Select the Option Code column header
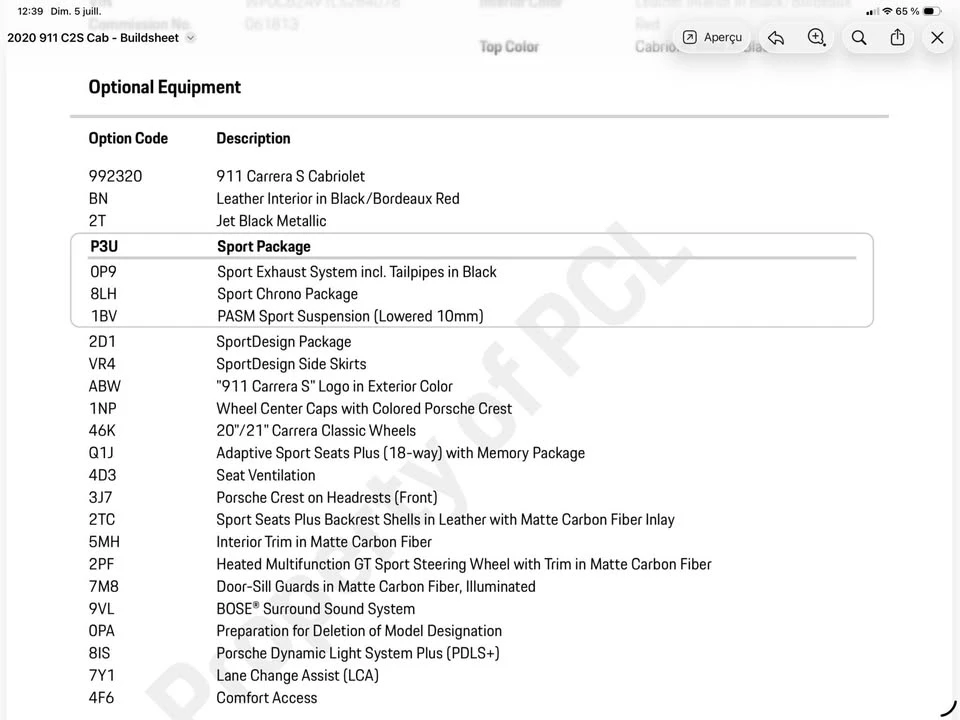Viewport: 960px width, 720px height. 128,138
